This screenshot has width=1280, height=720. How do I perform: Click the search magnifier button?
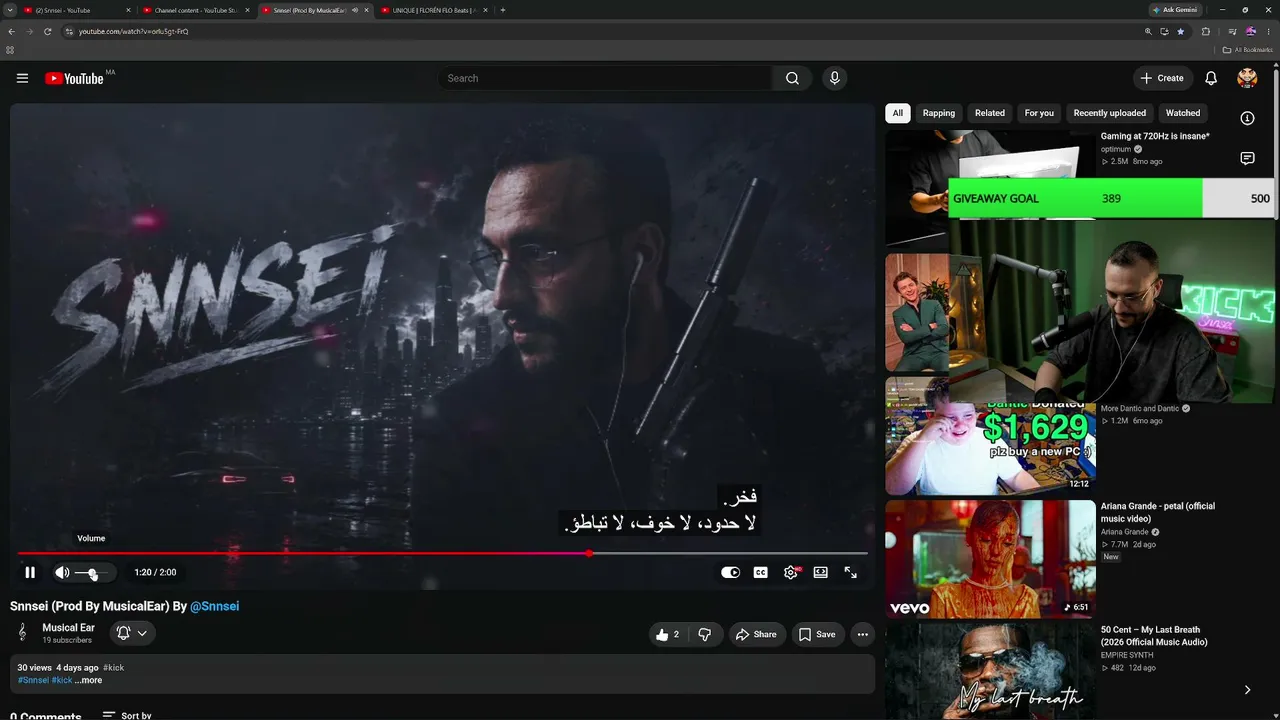[x=792, y=78]
